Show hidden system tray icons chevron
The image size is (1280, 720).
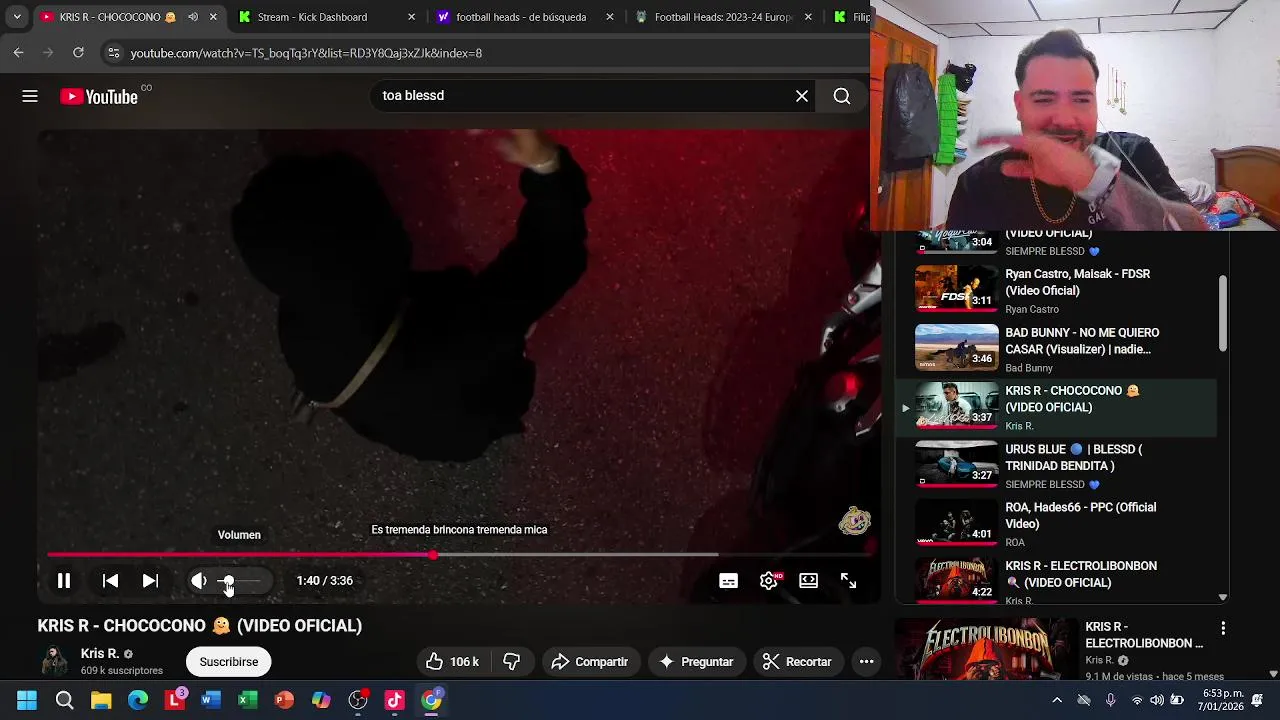(x=1057, y=700)
